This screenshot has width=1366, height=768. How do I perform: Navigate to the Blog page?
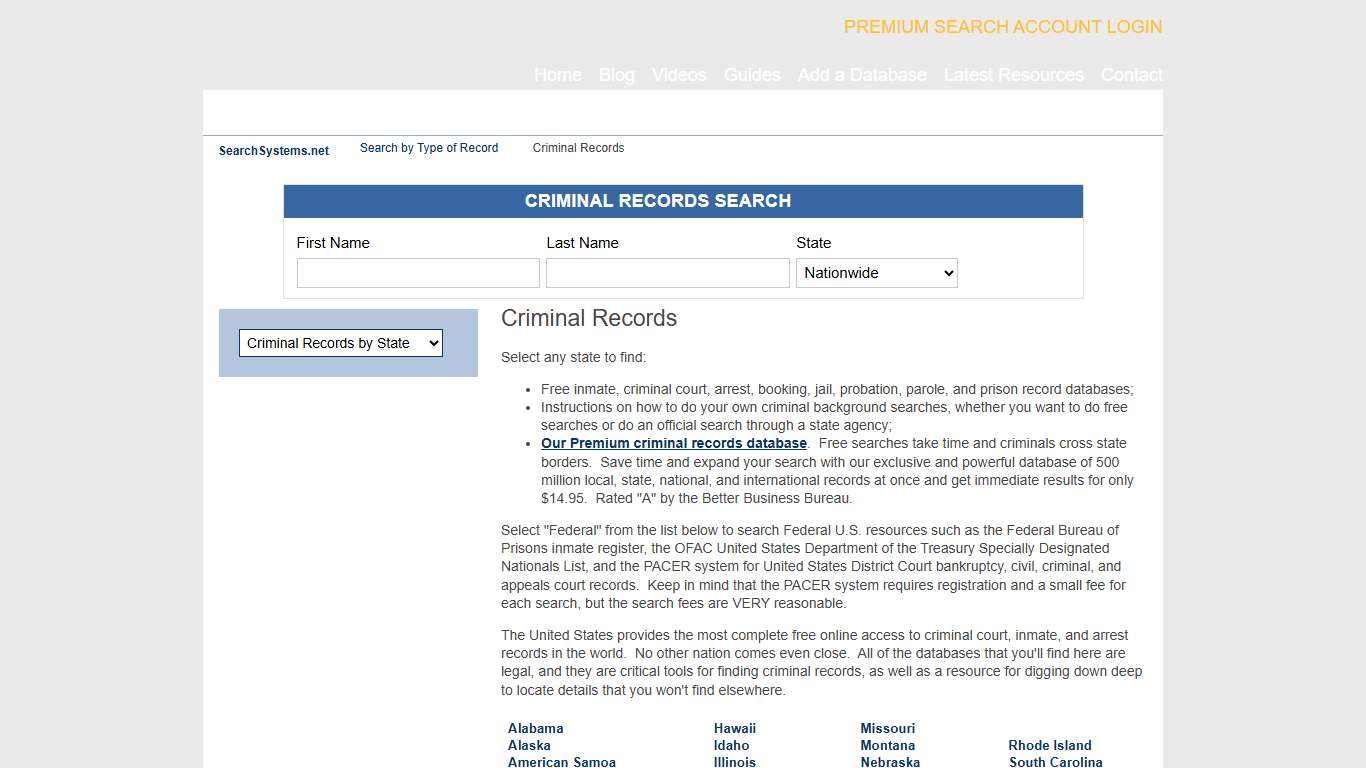616,75
